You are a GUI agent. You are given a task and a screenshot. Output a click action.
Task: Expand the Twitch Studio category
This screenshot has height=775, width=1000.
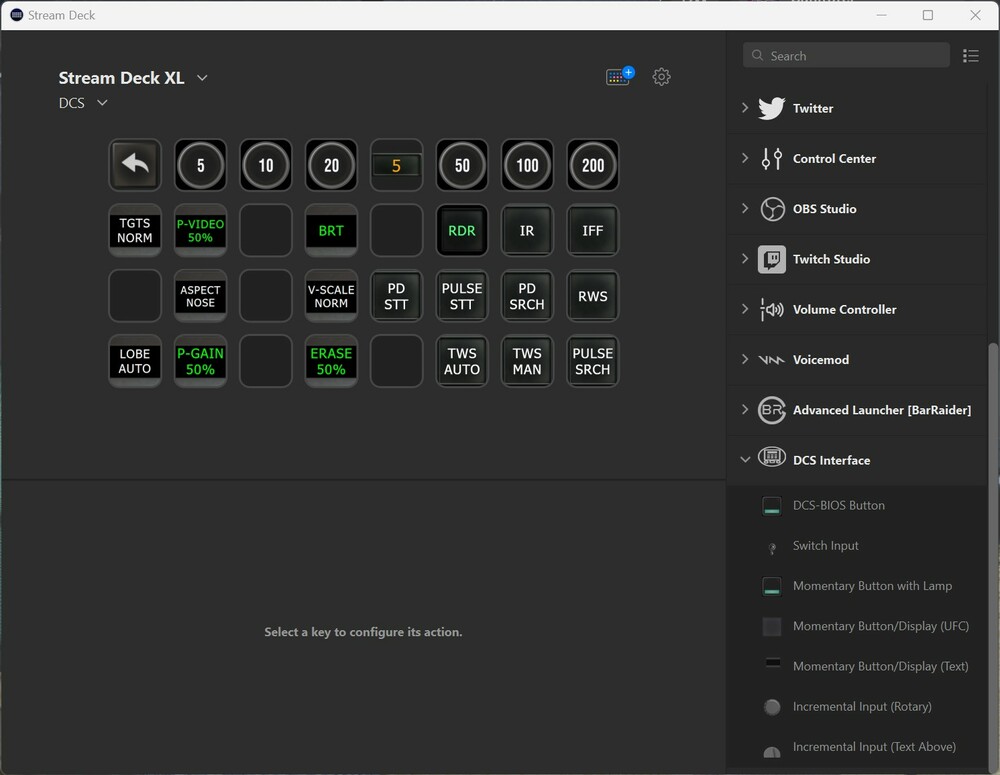[858, 259]
